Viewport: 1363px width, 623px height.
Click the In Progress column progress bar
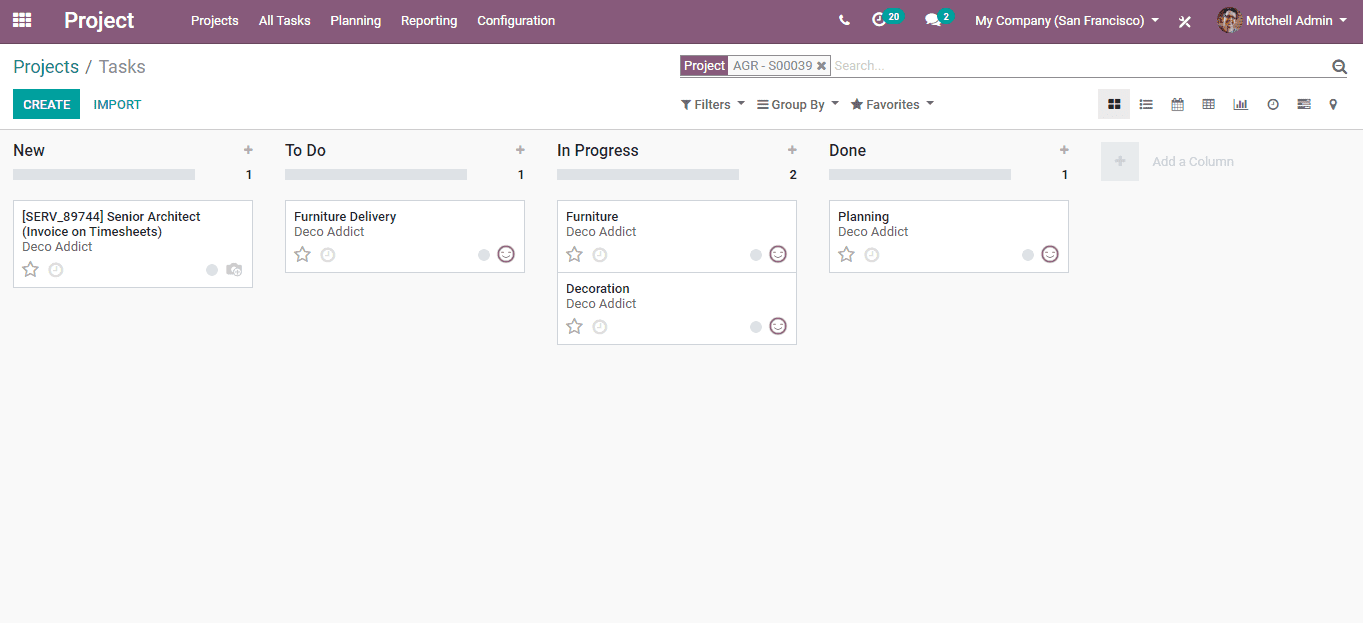coord(648,174)
